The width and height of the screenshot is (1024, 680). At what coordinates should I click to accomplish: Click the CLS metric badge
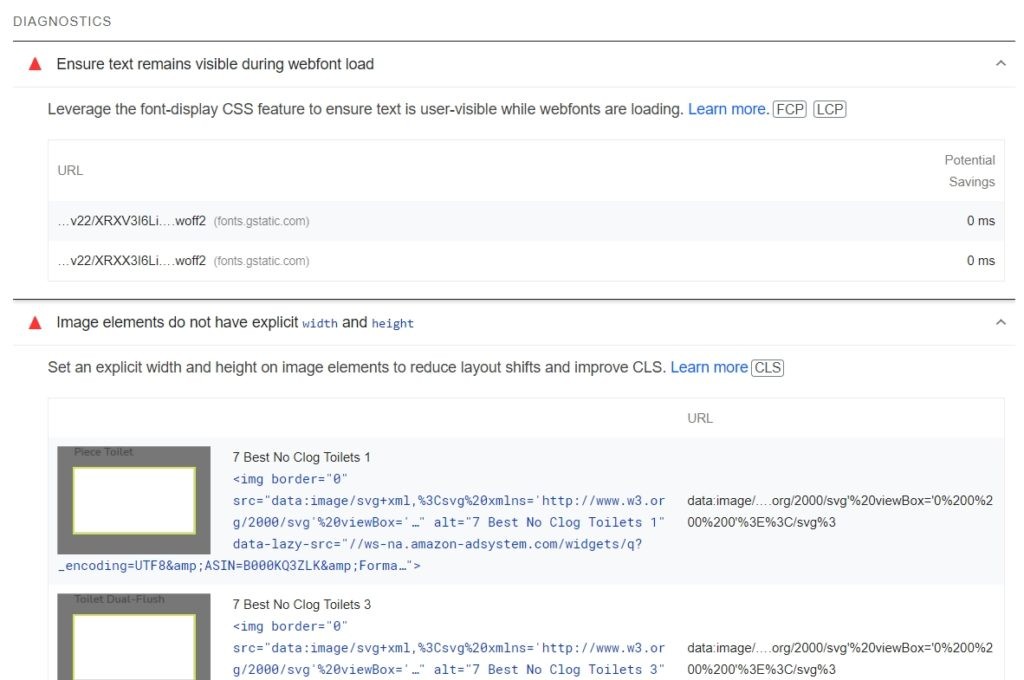pyautogui.click(x=768, y=367)
